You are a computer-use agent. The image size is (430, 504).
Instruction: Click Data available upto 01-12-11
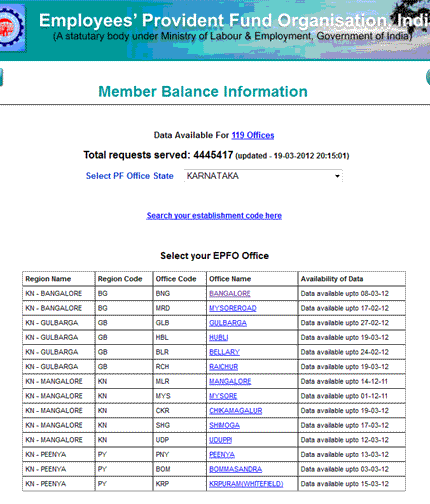[344, 396]
